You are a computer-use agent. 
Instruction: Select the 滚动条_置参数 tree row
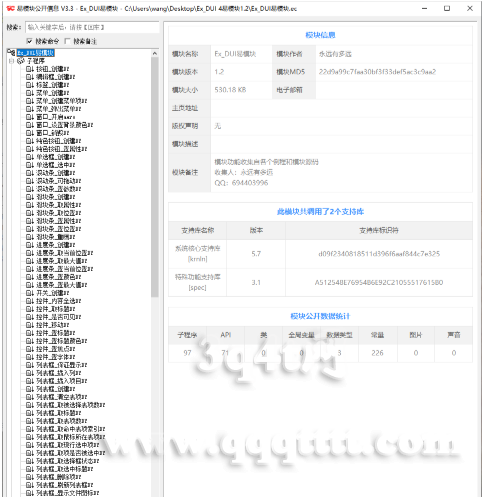pos(58,189)
